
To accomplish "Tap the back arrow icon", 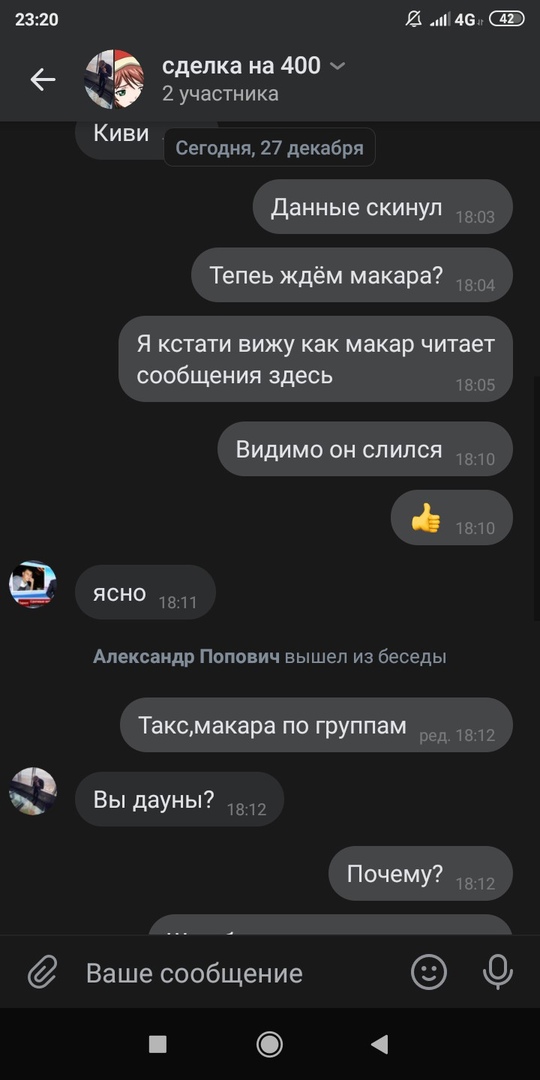I will (43, 80).
